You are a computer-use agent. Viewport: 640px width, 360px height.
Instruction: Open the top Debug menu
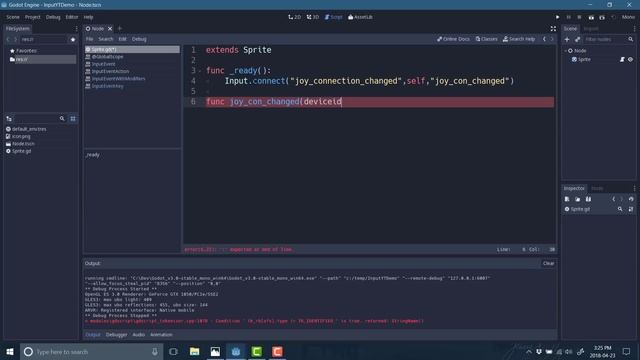click(53, 17)
